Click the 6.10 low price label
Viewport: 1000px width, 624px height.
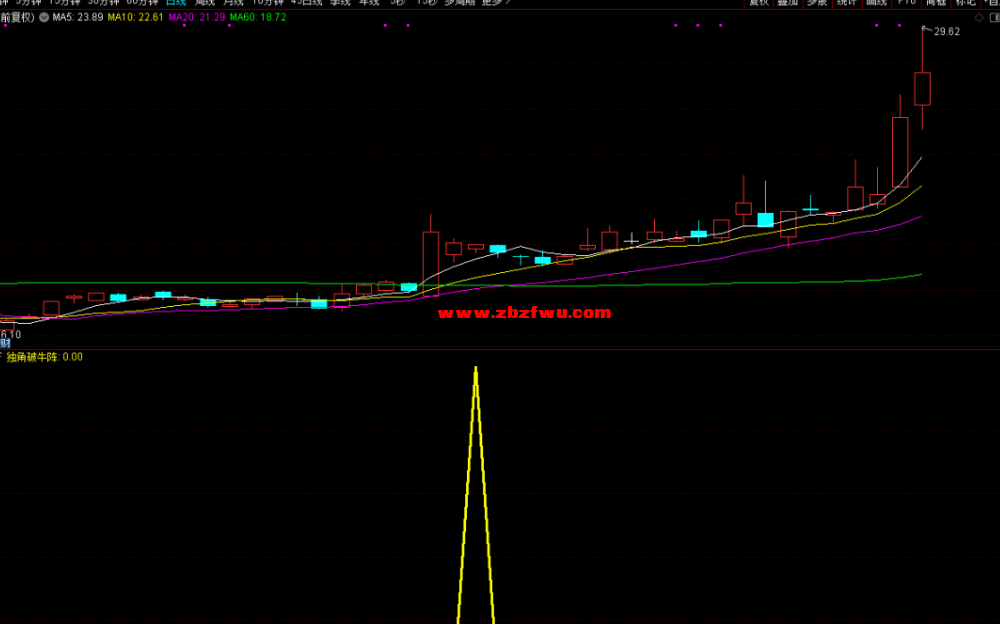point(11,334)
